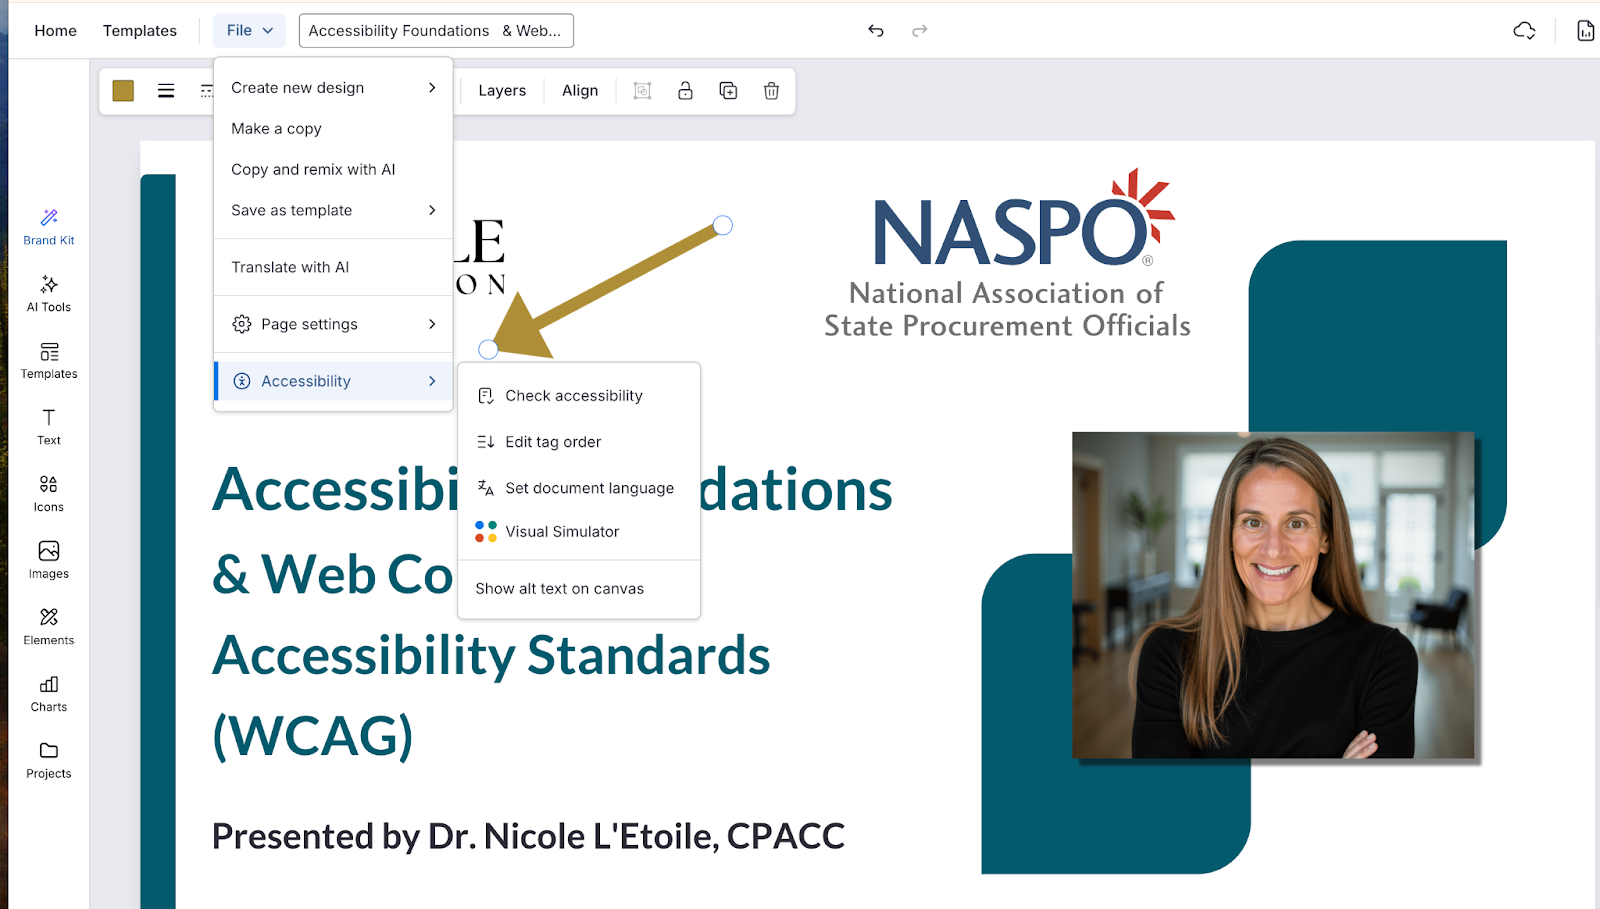
Task: Open the Brand Kit panel
Action: tap(47, 227)
